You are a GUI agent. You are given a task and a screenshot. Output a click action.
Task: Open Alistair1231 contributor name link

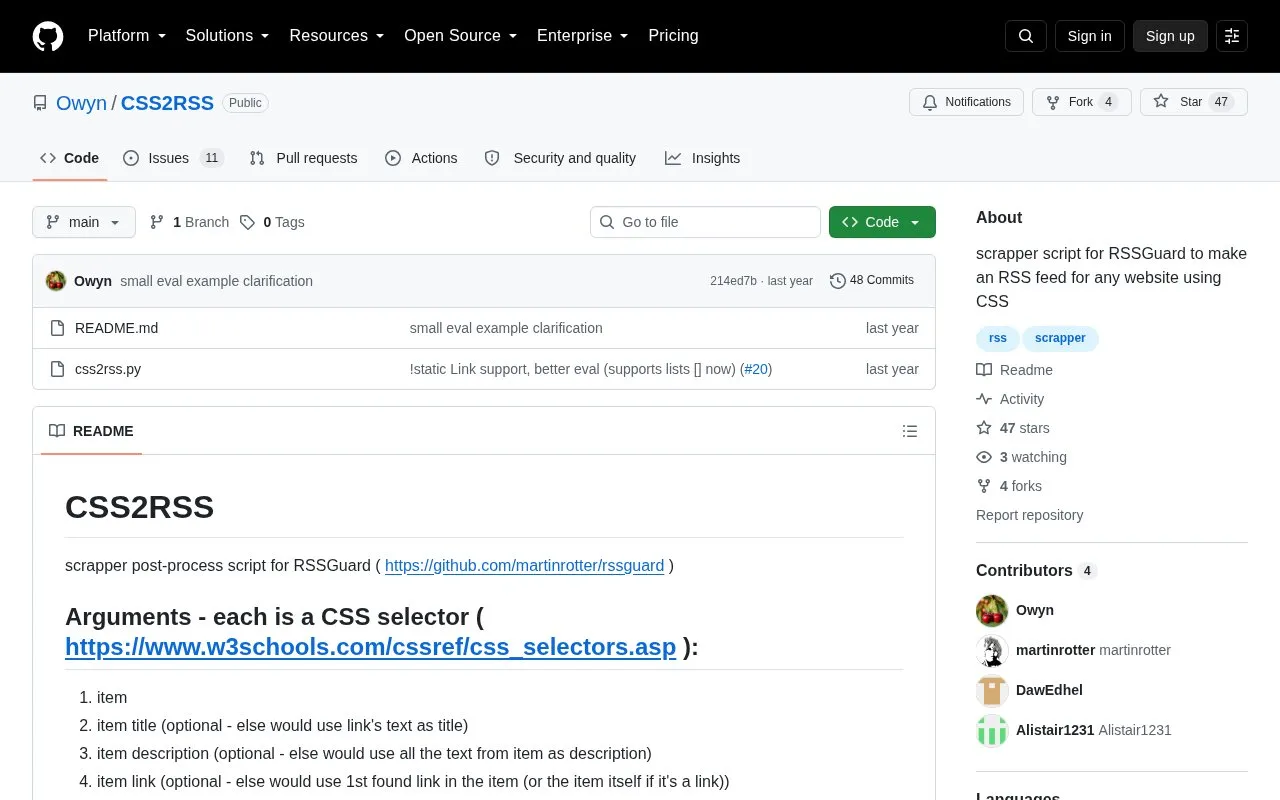click(x=1055, y=730)
